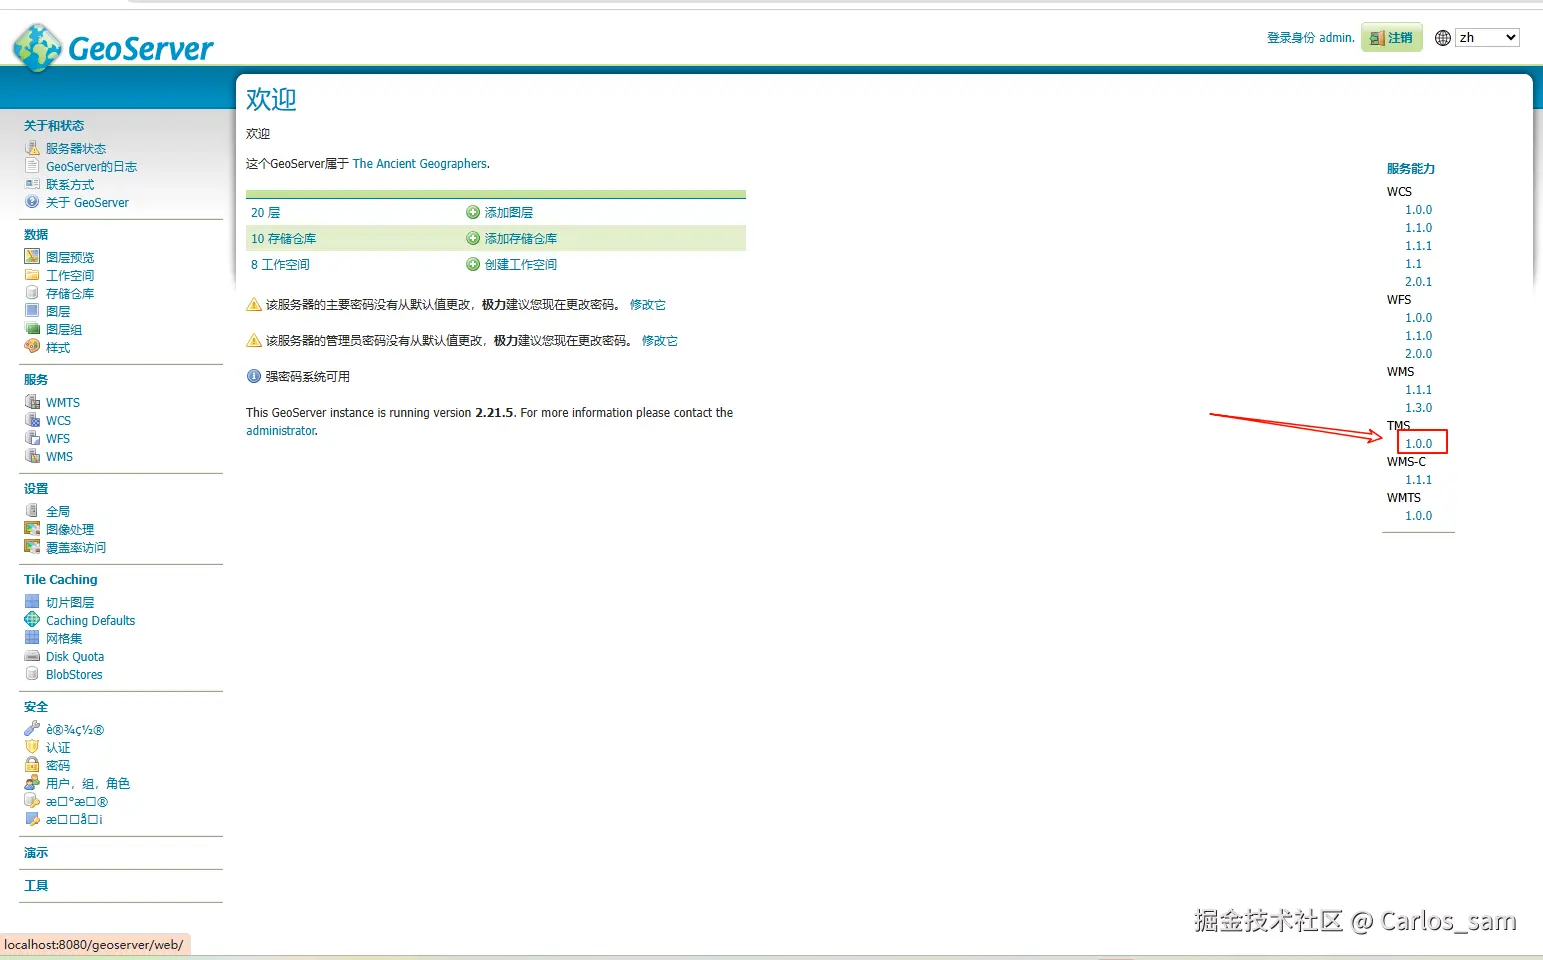This screenshot has width=1543, height=960.
Task: Click Caching Defaults globe icon
Action: coord(32,620)
